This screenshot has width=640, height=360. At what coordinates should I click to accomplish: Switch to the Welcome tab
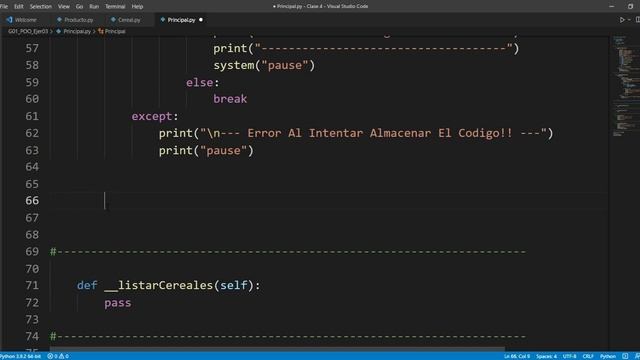point(22,20)
